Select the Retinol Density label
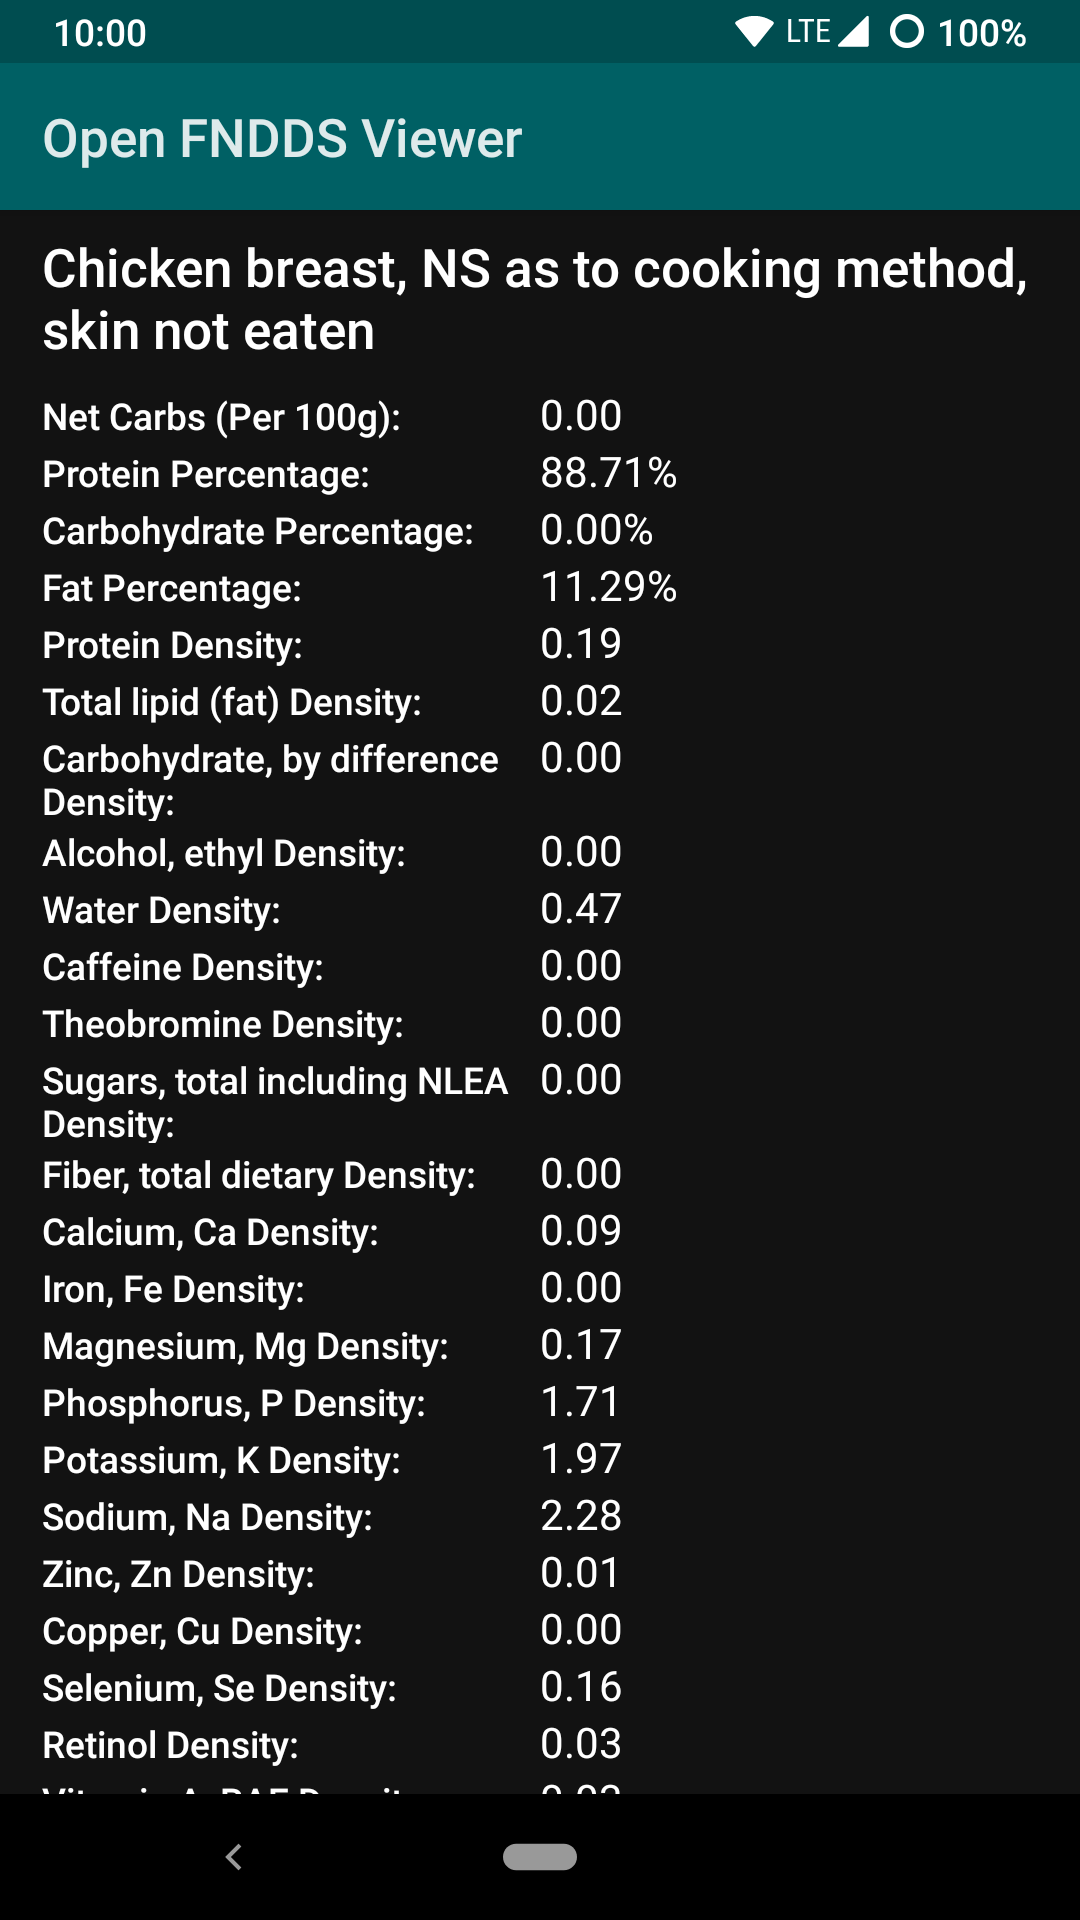 click(x=171, y=1745)
